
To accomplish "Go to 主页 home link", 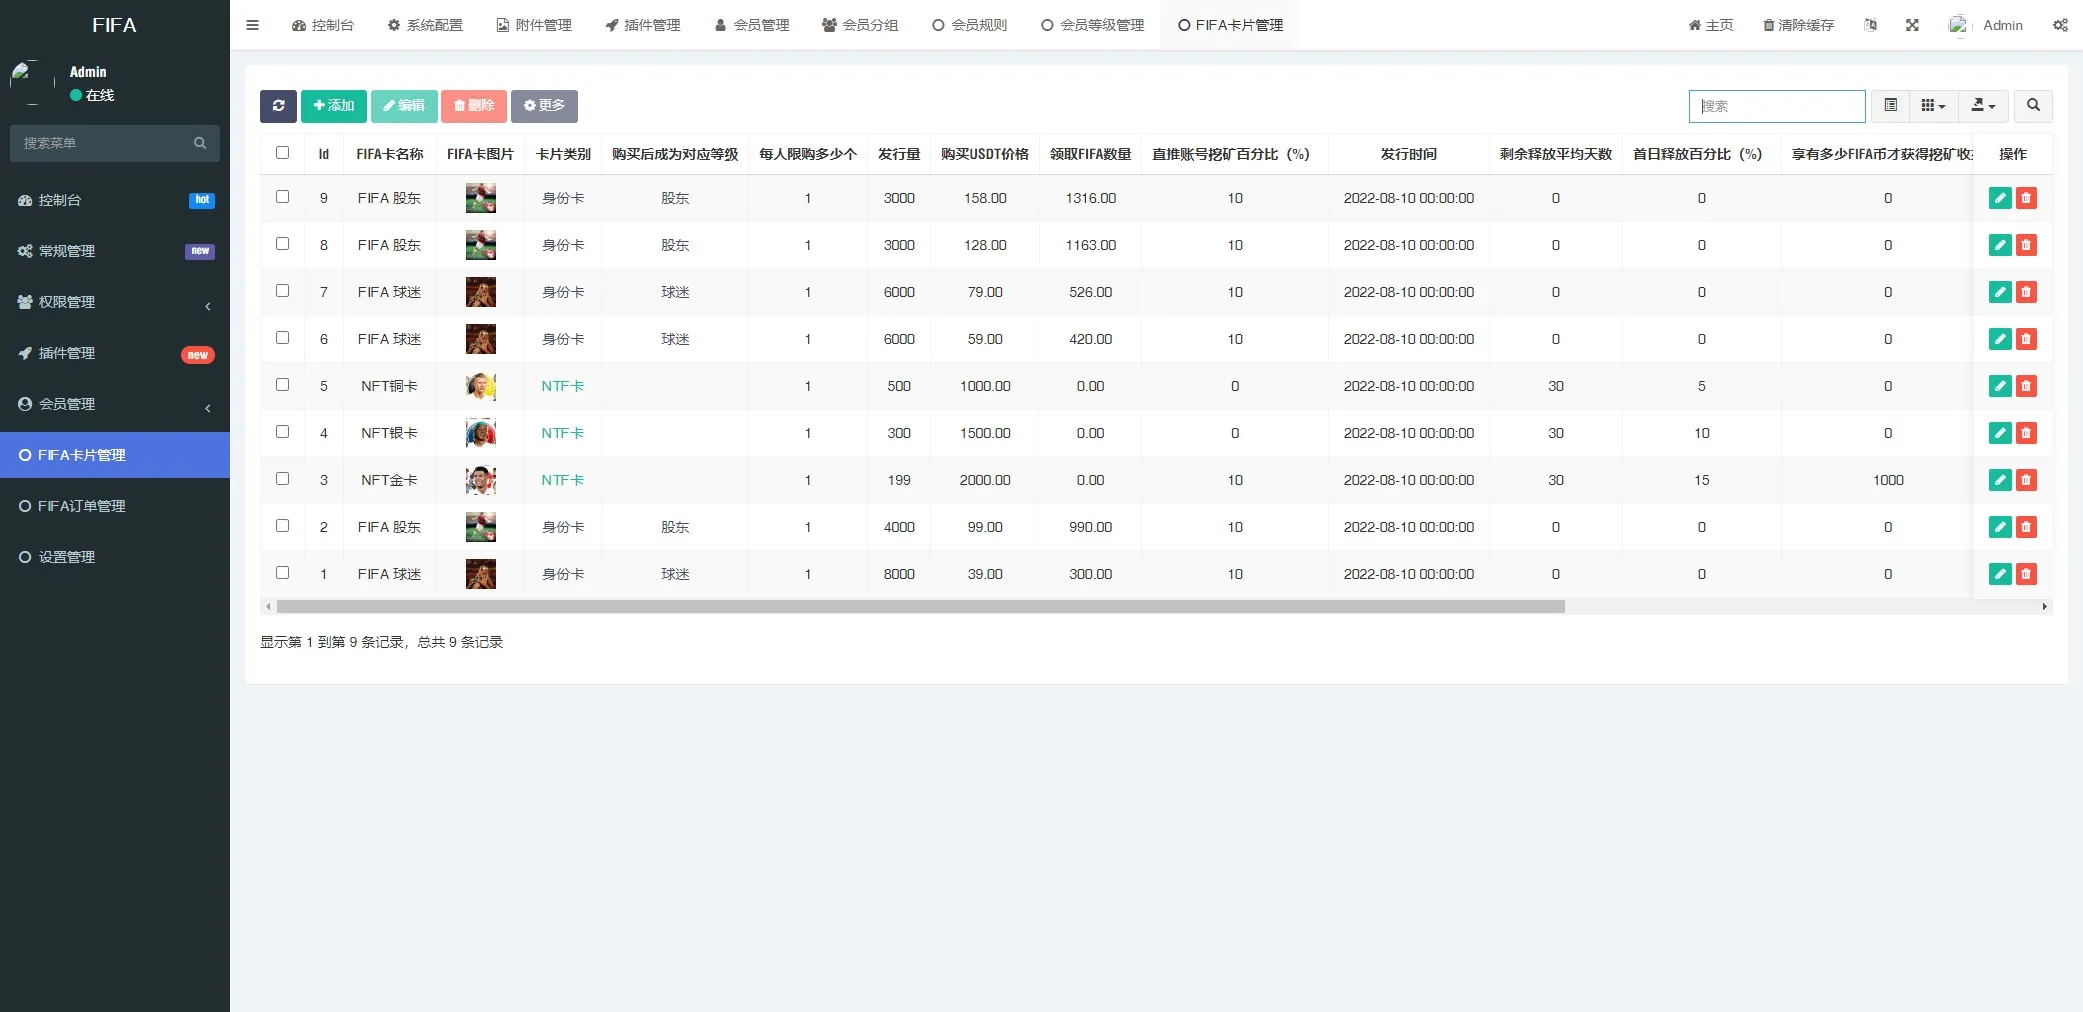I will click(1711, 25).
